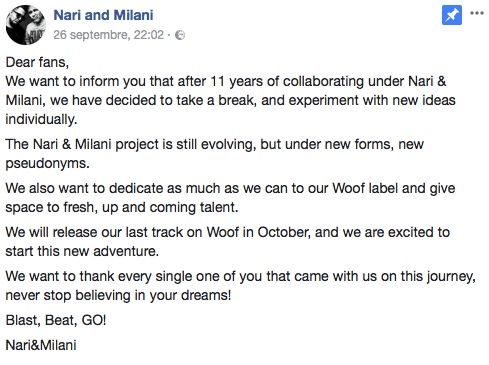Viewport: 489px width, 365px height.
Task: Click 'never stop believing in your dreams!'
Action: 118,295
